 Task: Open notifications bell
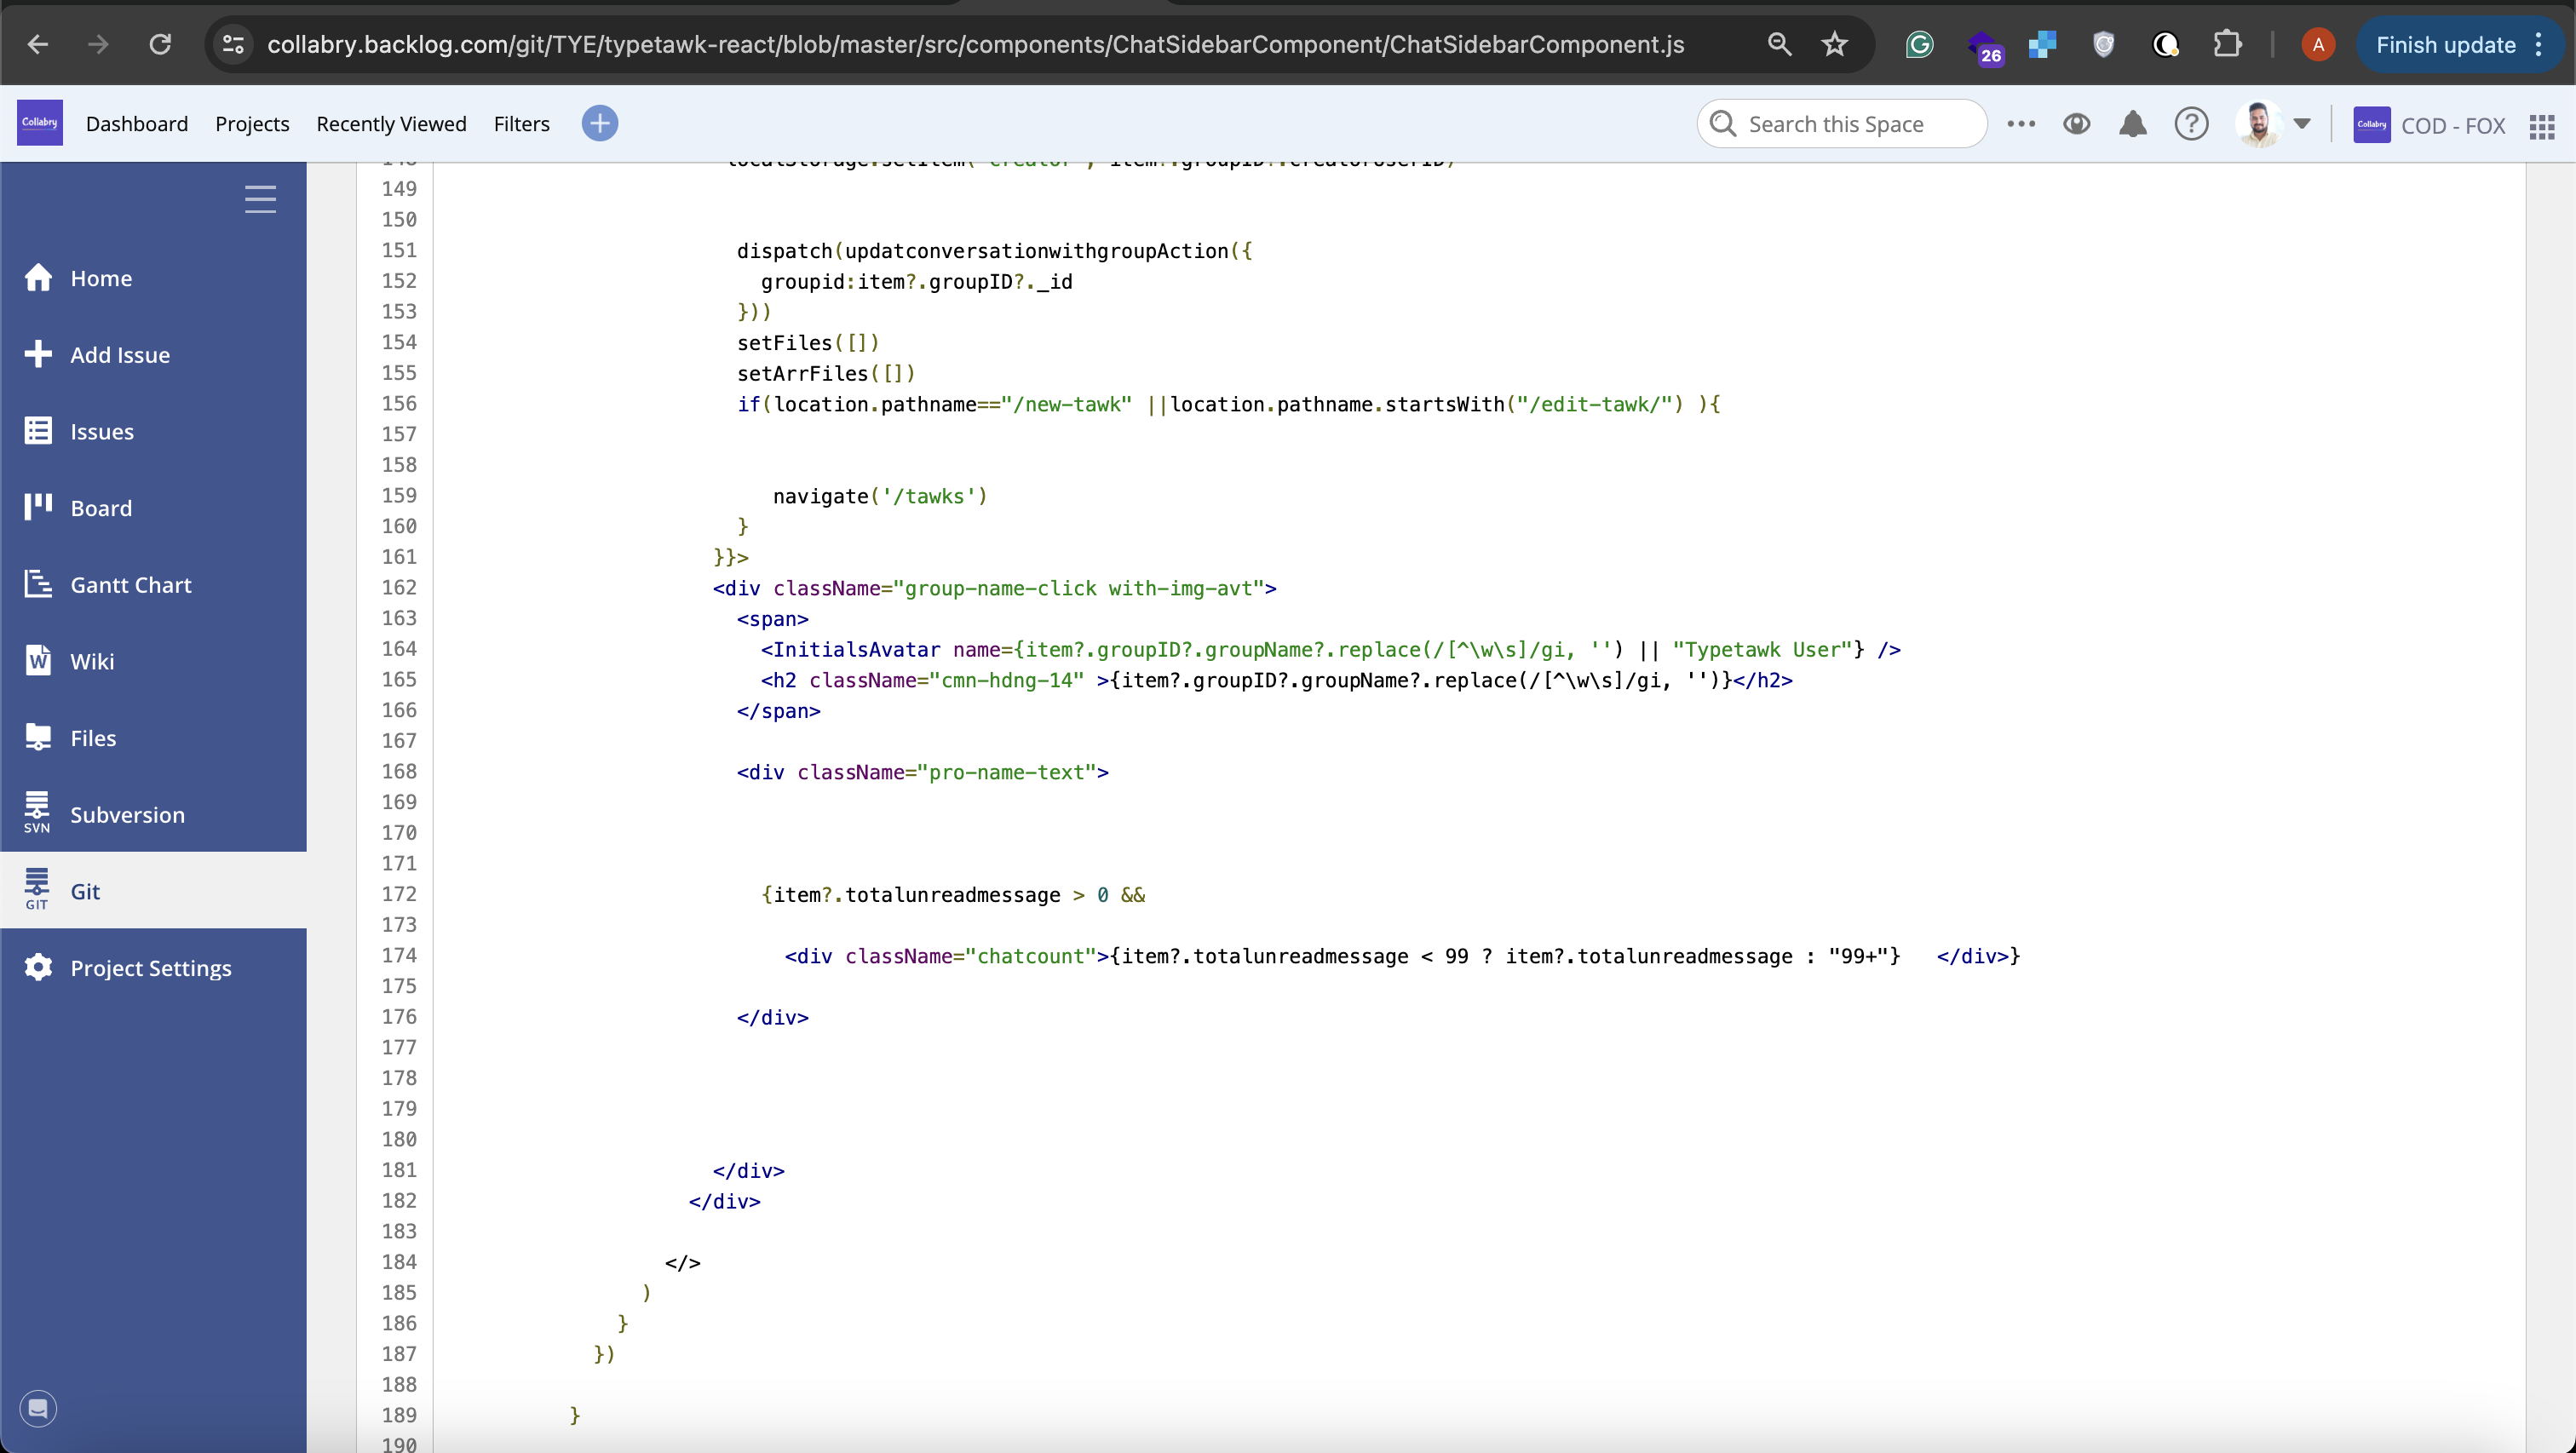tap(2133, 124)
